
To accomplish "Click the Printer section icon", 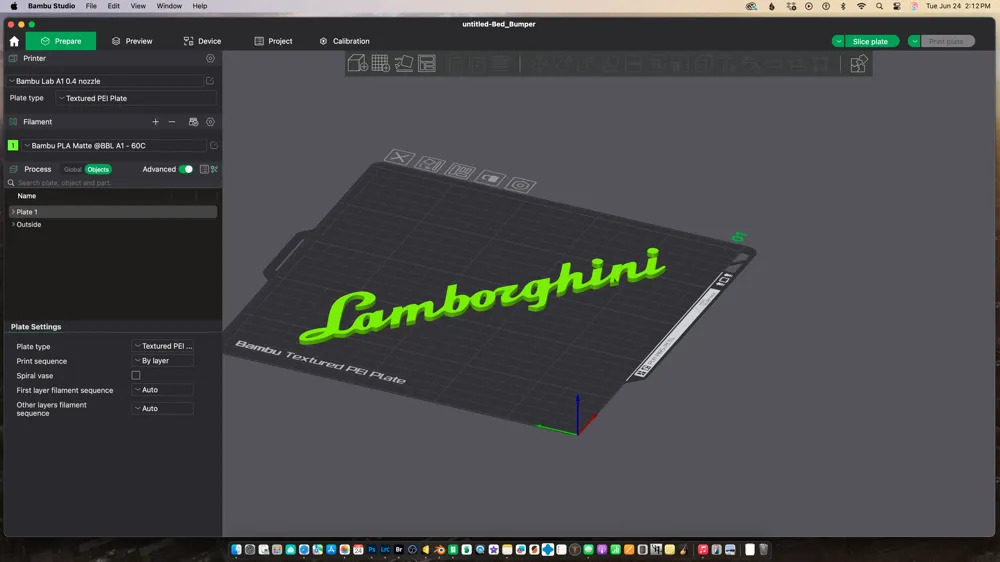I will [x=13, y=58].
